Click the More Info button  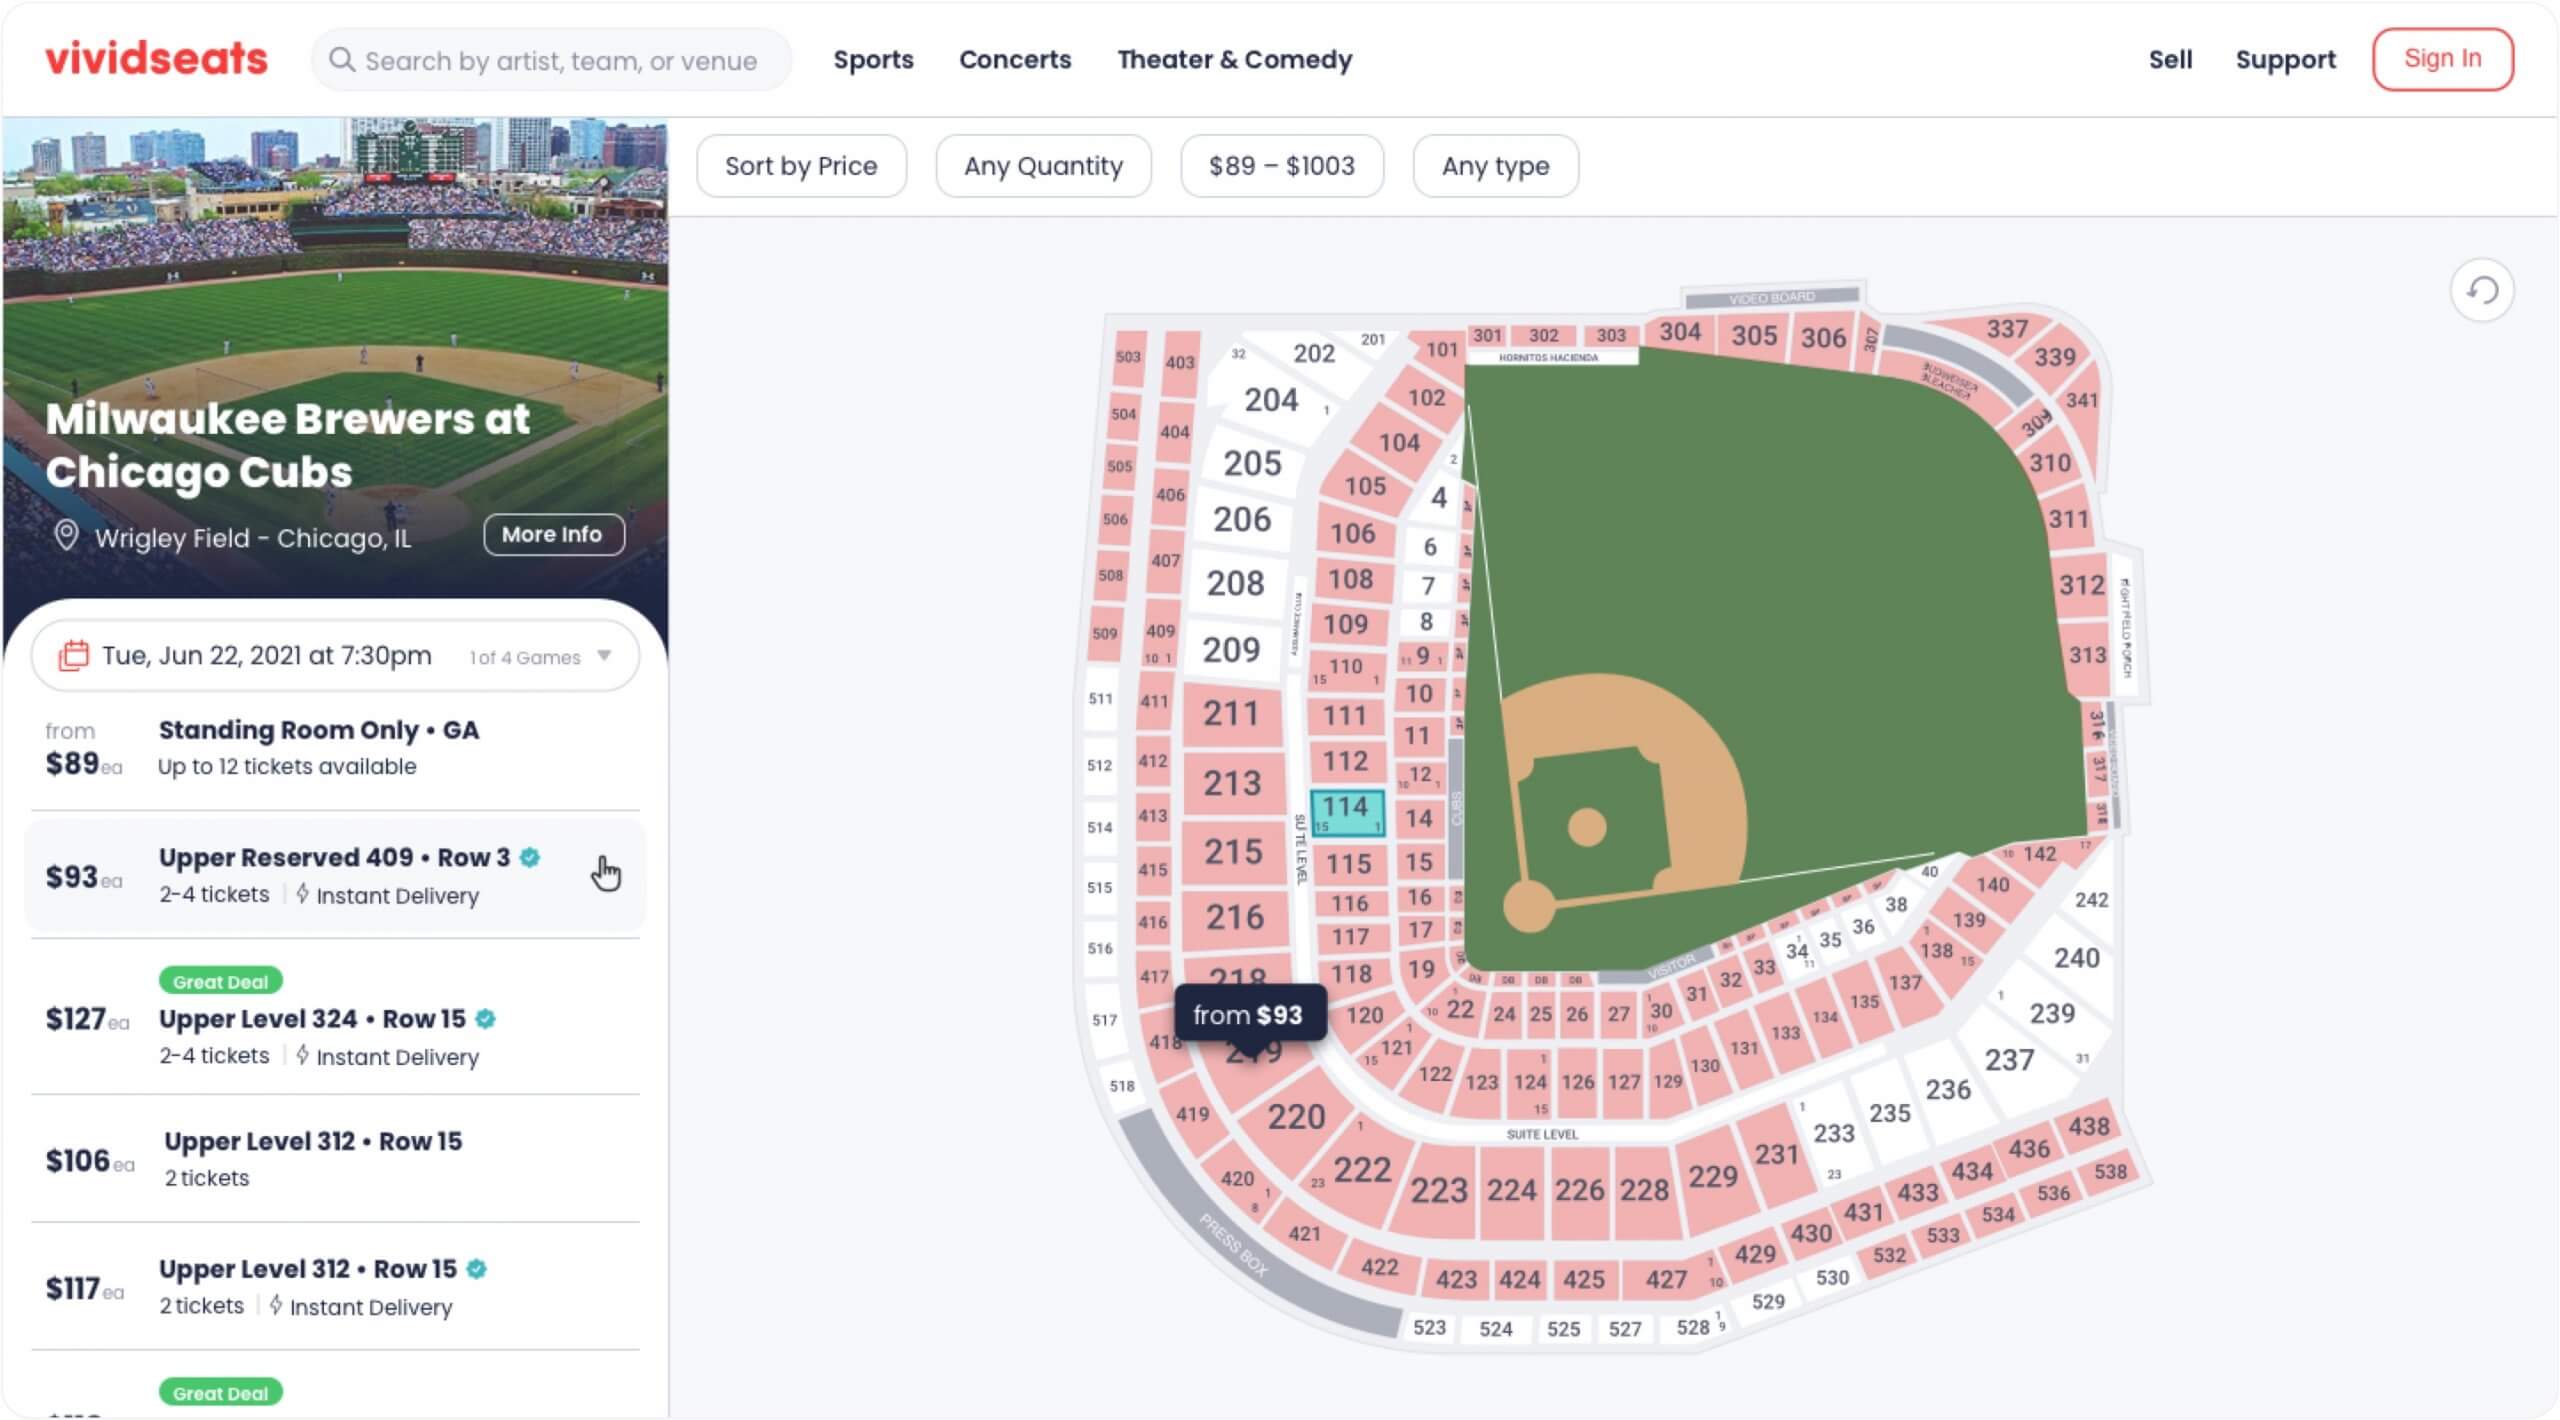553,533
